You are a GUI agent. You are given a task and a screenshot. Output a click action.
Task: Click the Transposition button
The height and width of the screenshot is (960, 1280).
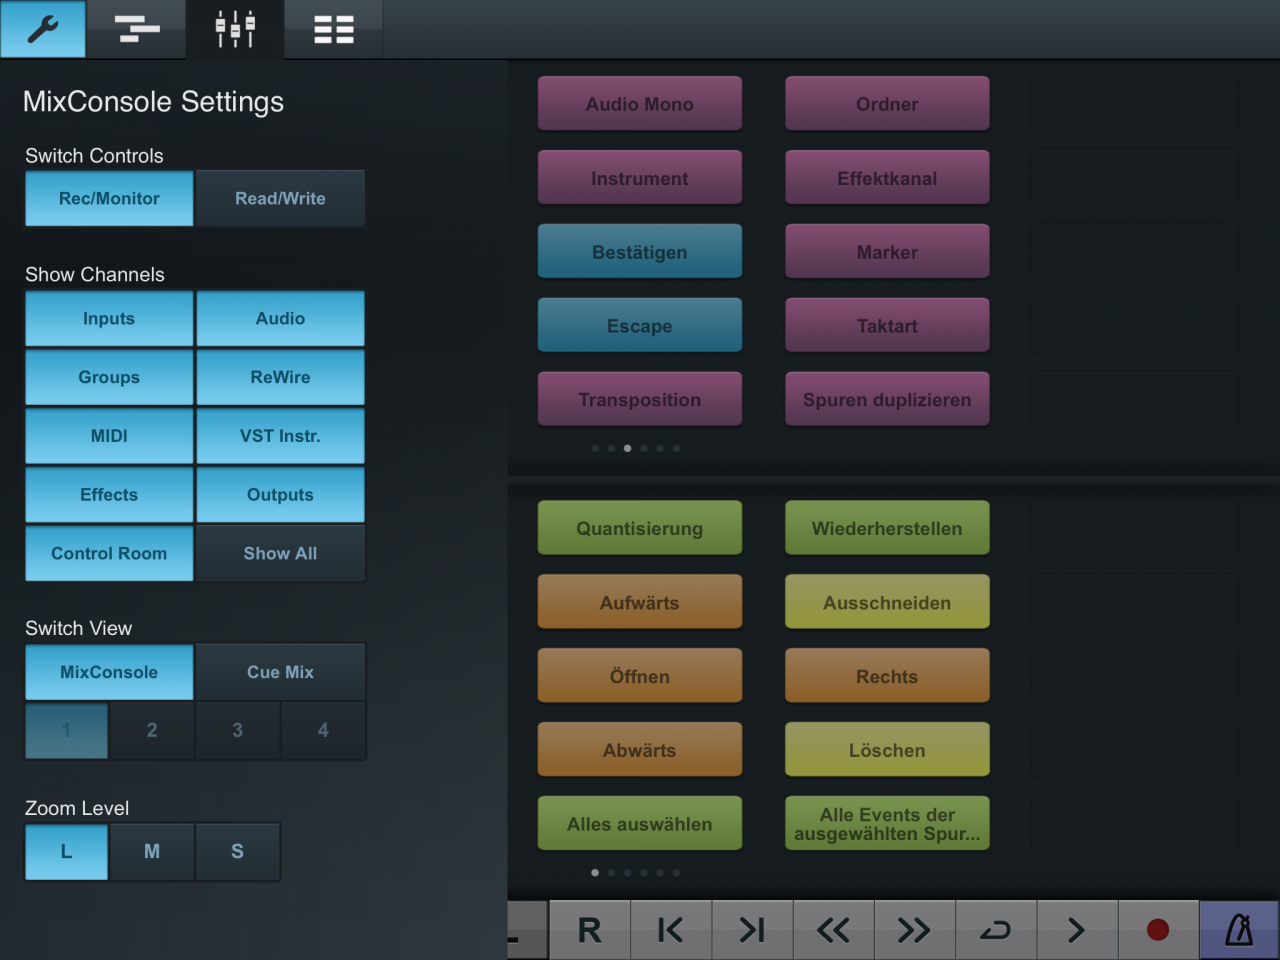(x=640, y=400)
